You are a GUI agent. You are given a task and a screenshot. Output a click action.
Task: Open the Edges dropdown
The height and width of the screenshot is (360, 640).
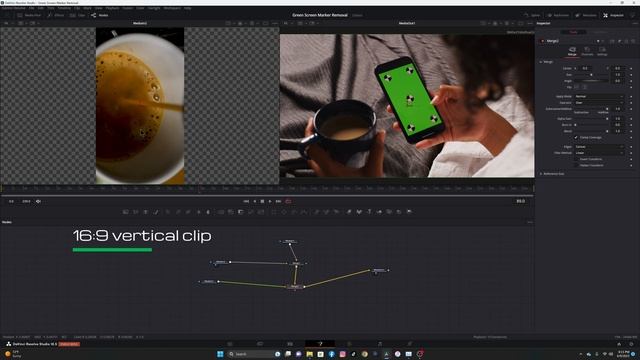599,147
